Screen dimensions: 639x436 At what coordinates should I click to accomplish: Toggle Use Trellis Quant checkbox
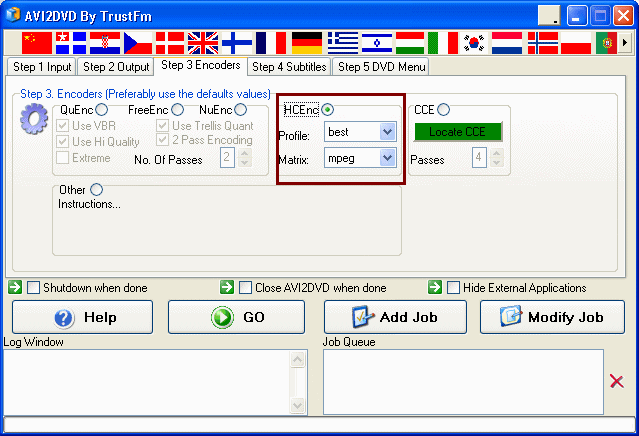(x=162, y=126)
